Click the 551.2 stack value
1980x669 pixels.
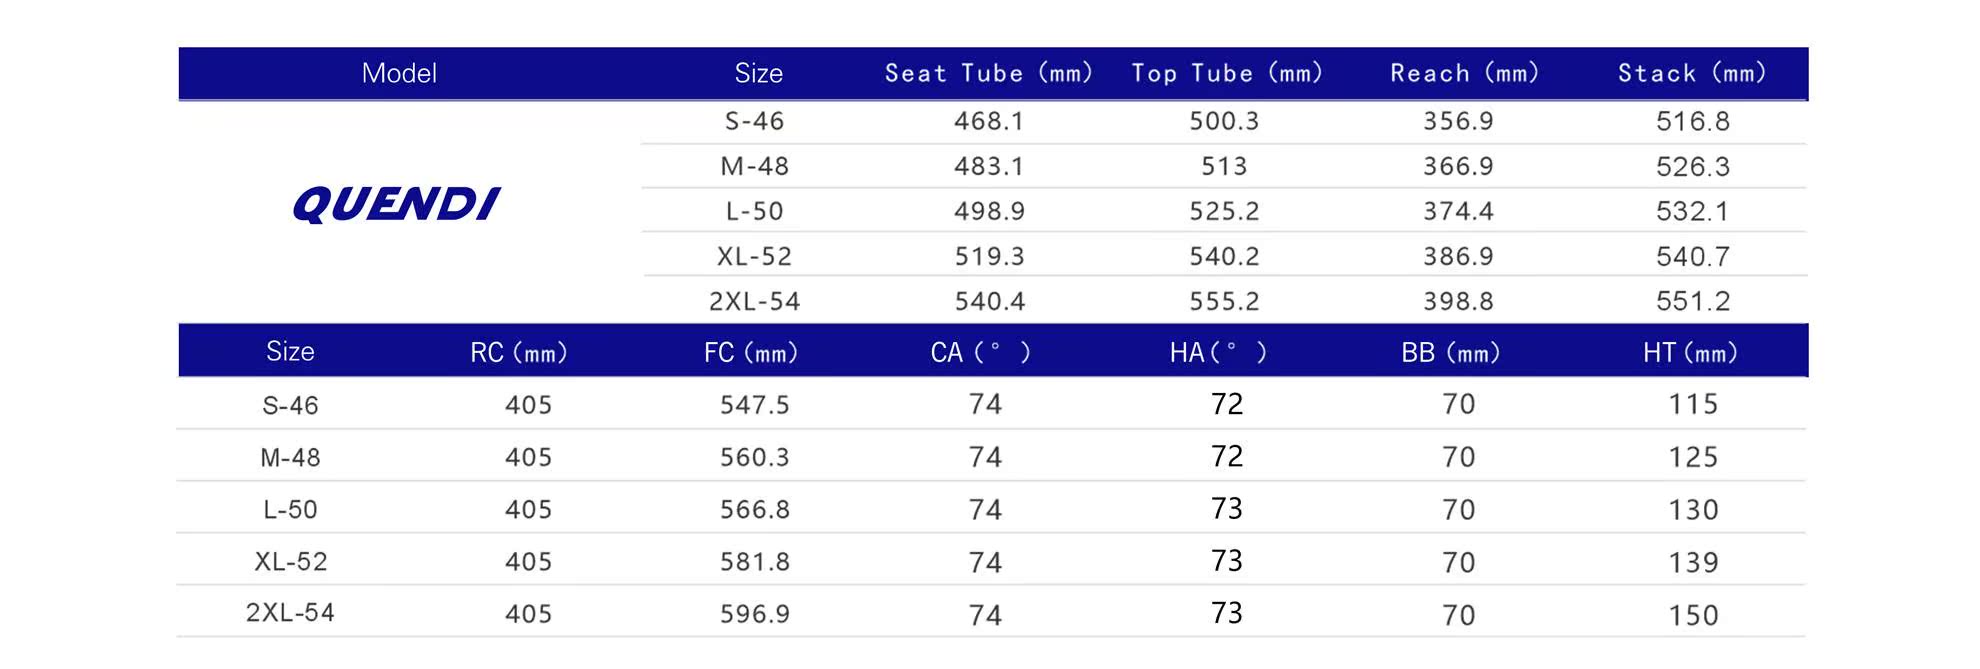1693,301
